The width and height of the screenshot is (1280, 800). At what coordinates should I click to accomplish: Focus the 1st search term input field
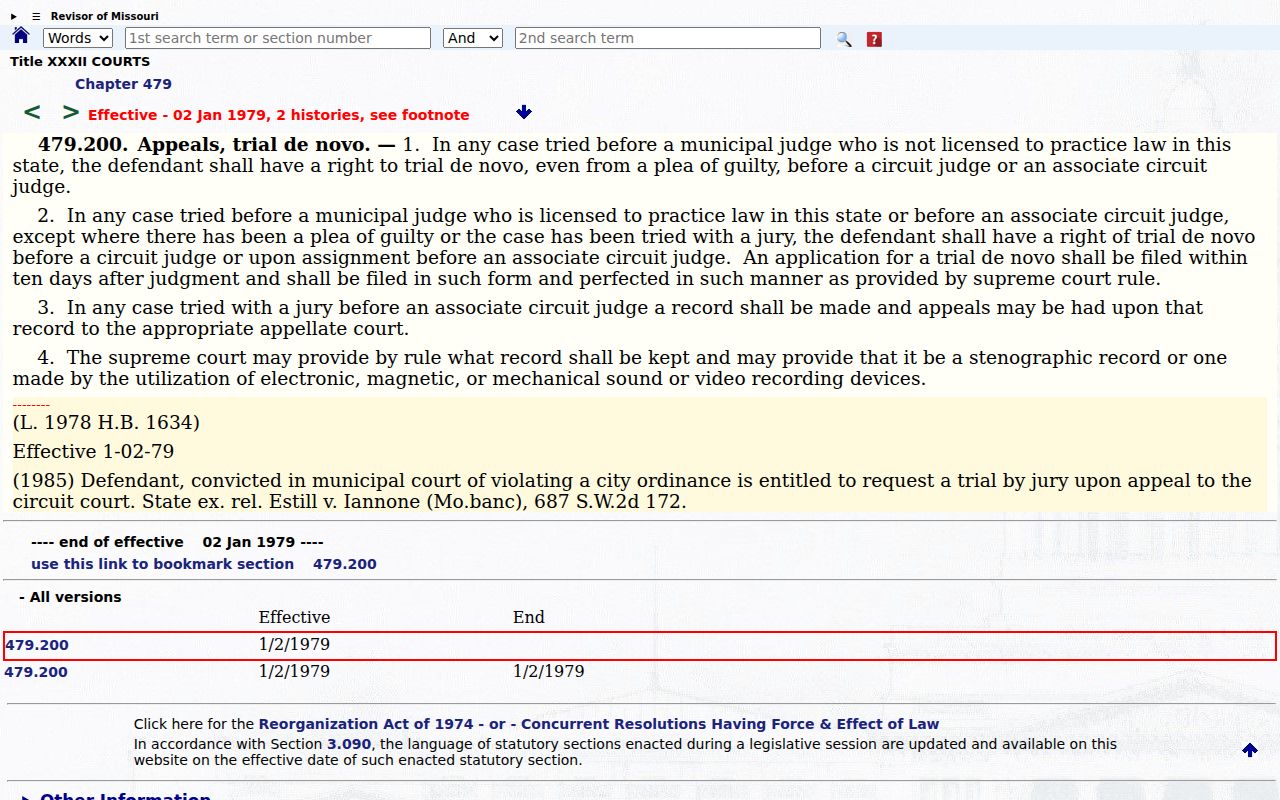[x=278, y=38]
